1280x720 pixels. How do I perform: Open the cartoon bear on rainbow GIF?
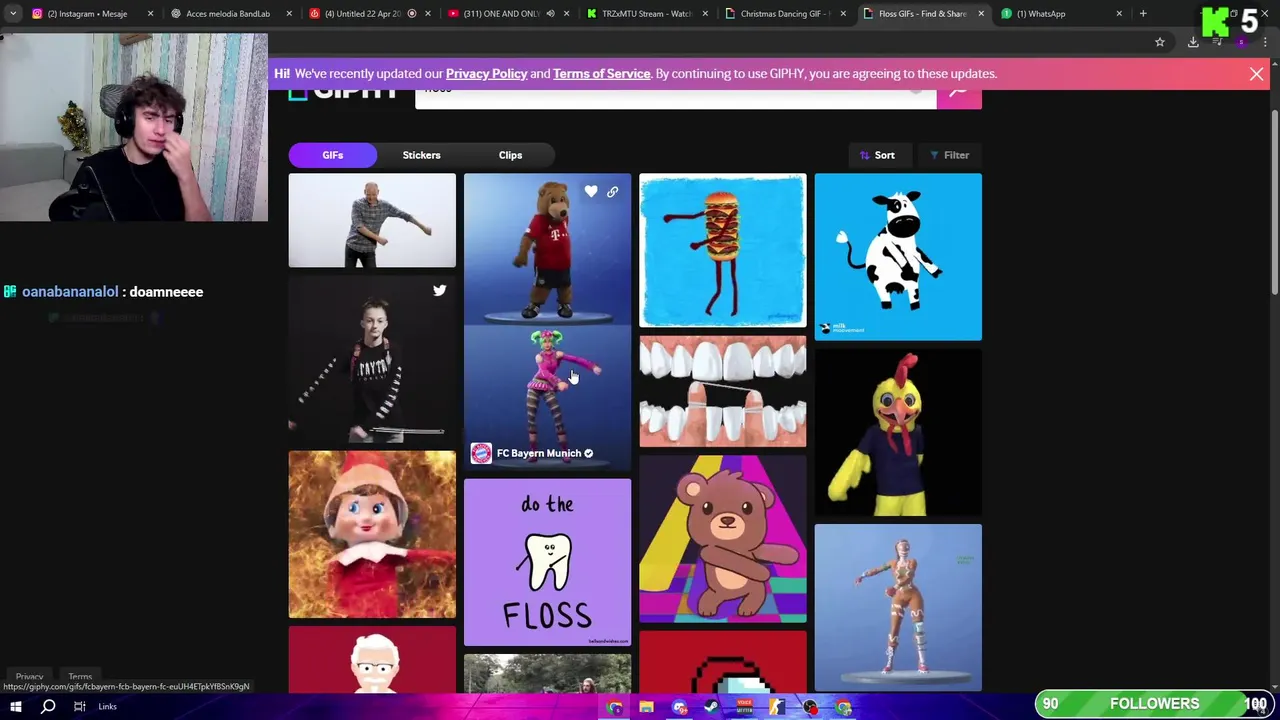722,539
